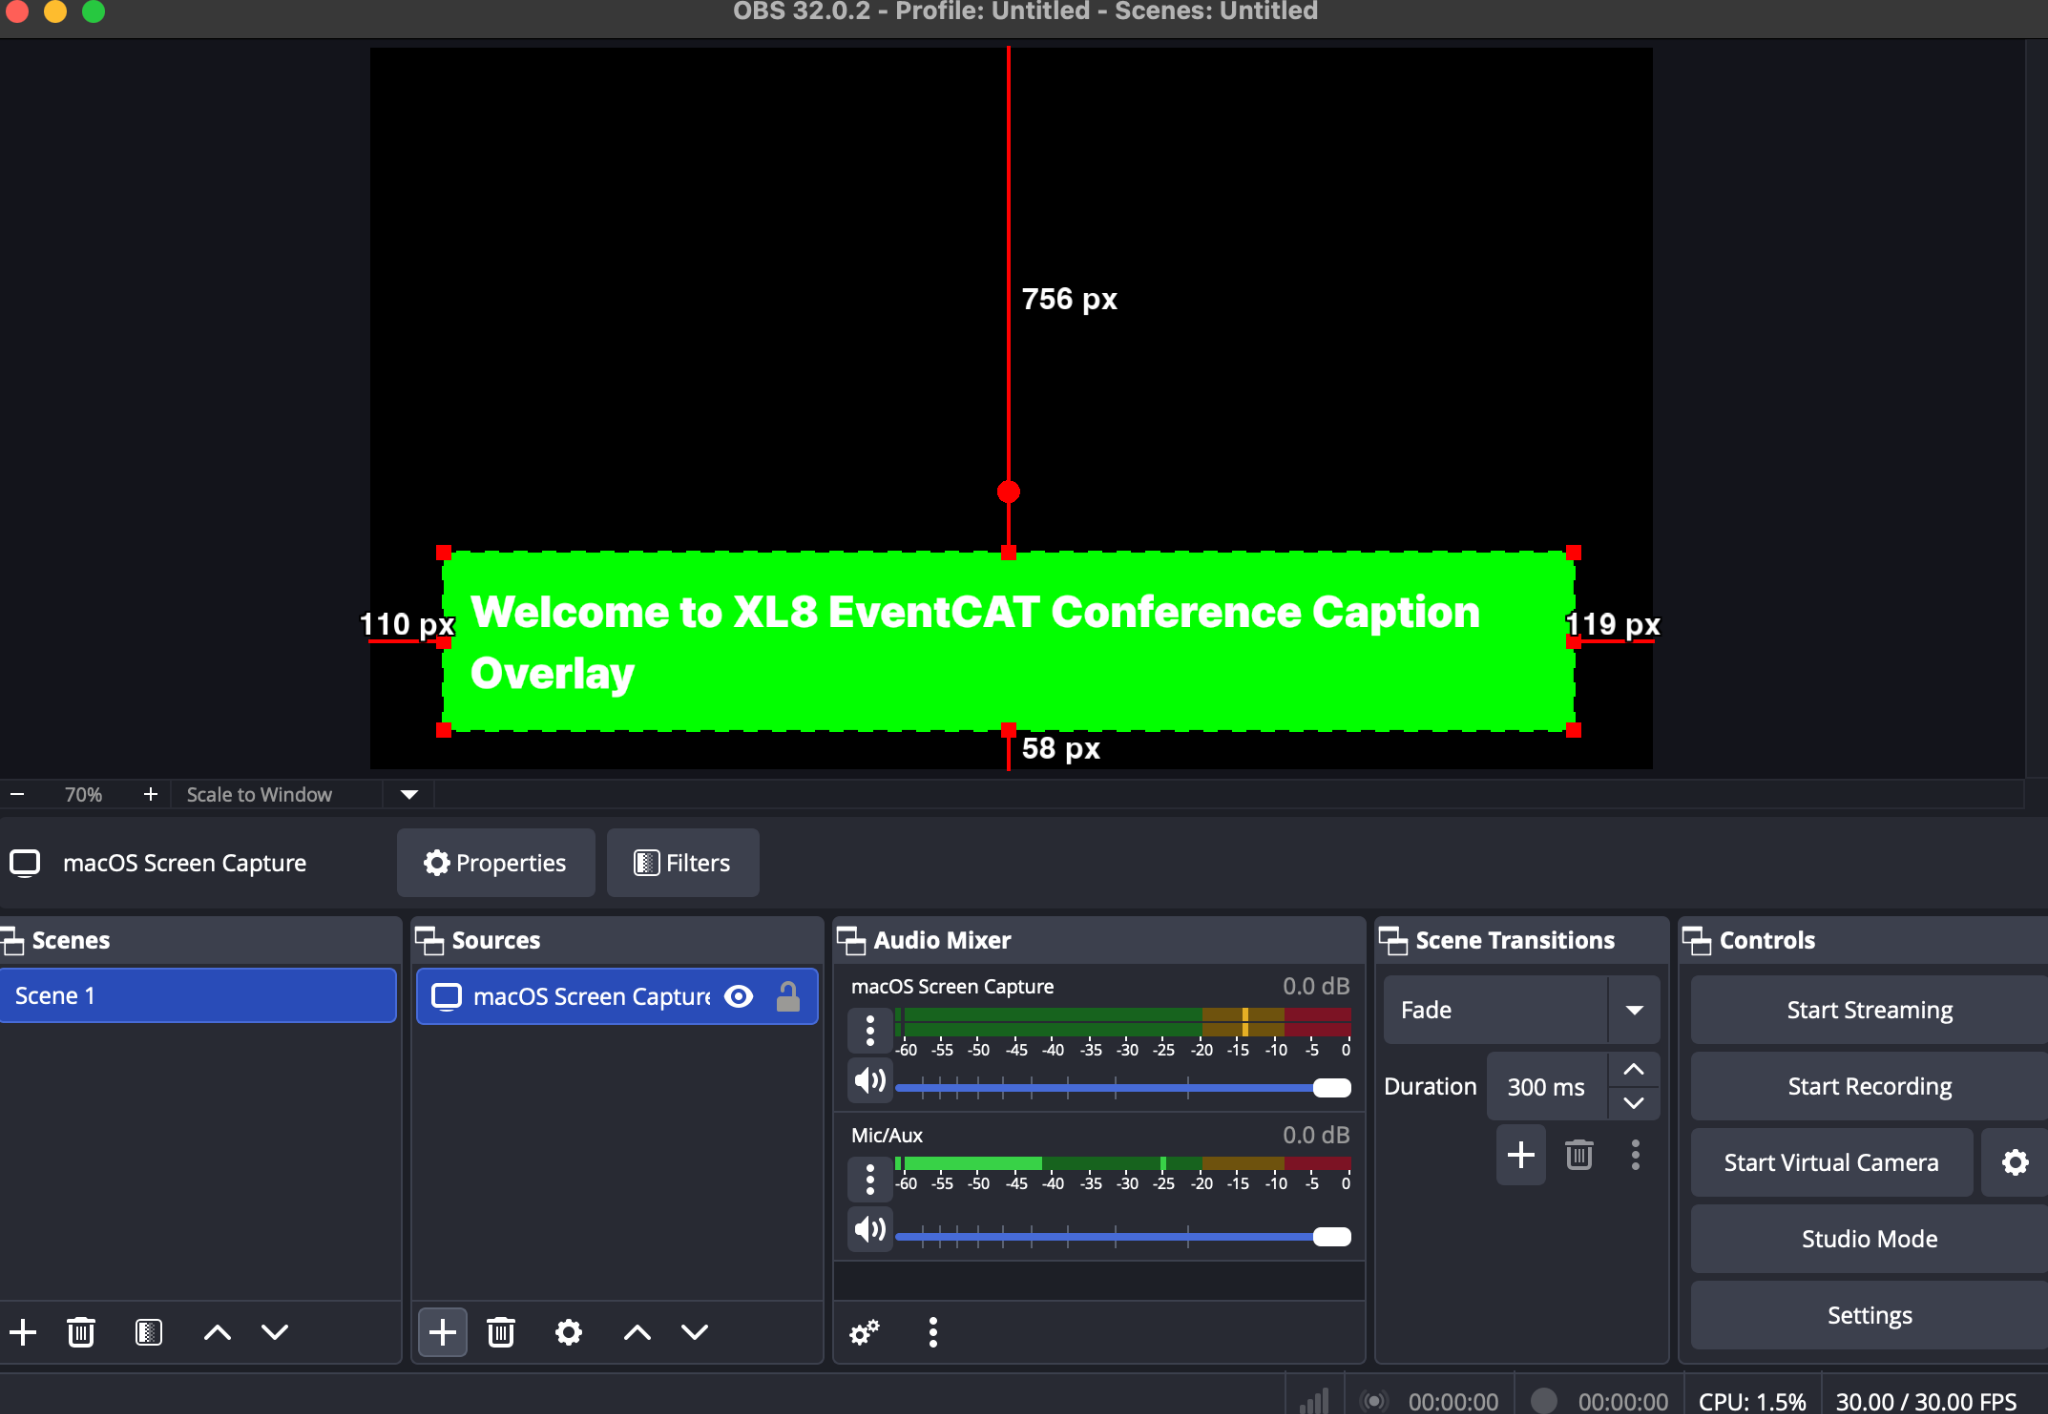Viewport: 2048px width, 1414px height.
Task: Open the Filters button for the source
Action: tap(683, 863)
